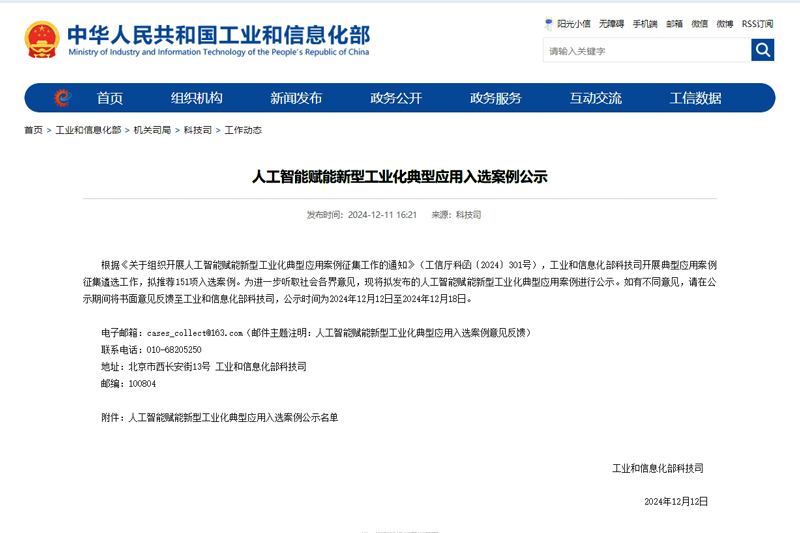
Task: Open the 工信数据 menu item
Action: 696,98
